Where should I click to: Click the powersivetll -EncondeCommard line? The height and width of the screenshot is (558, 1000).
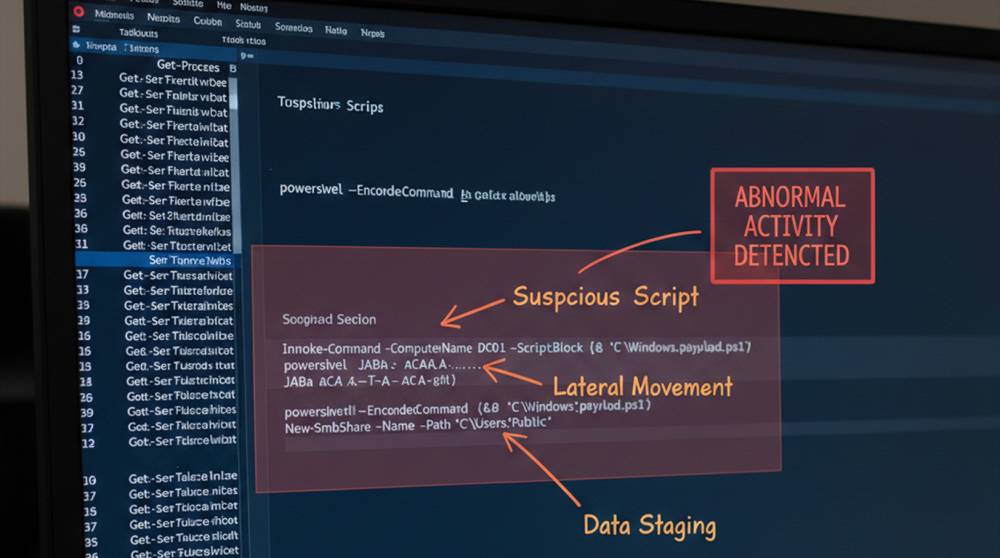point(467,407)
